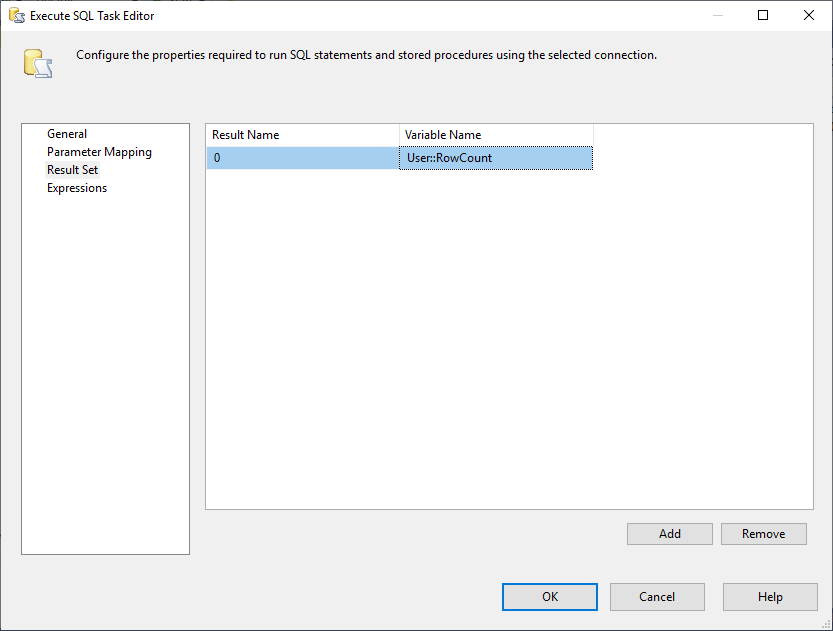Select the Result Set page
The height and width of the screenshot is (631, 833).
pos(72,170)
